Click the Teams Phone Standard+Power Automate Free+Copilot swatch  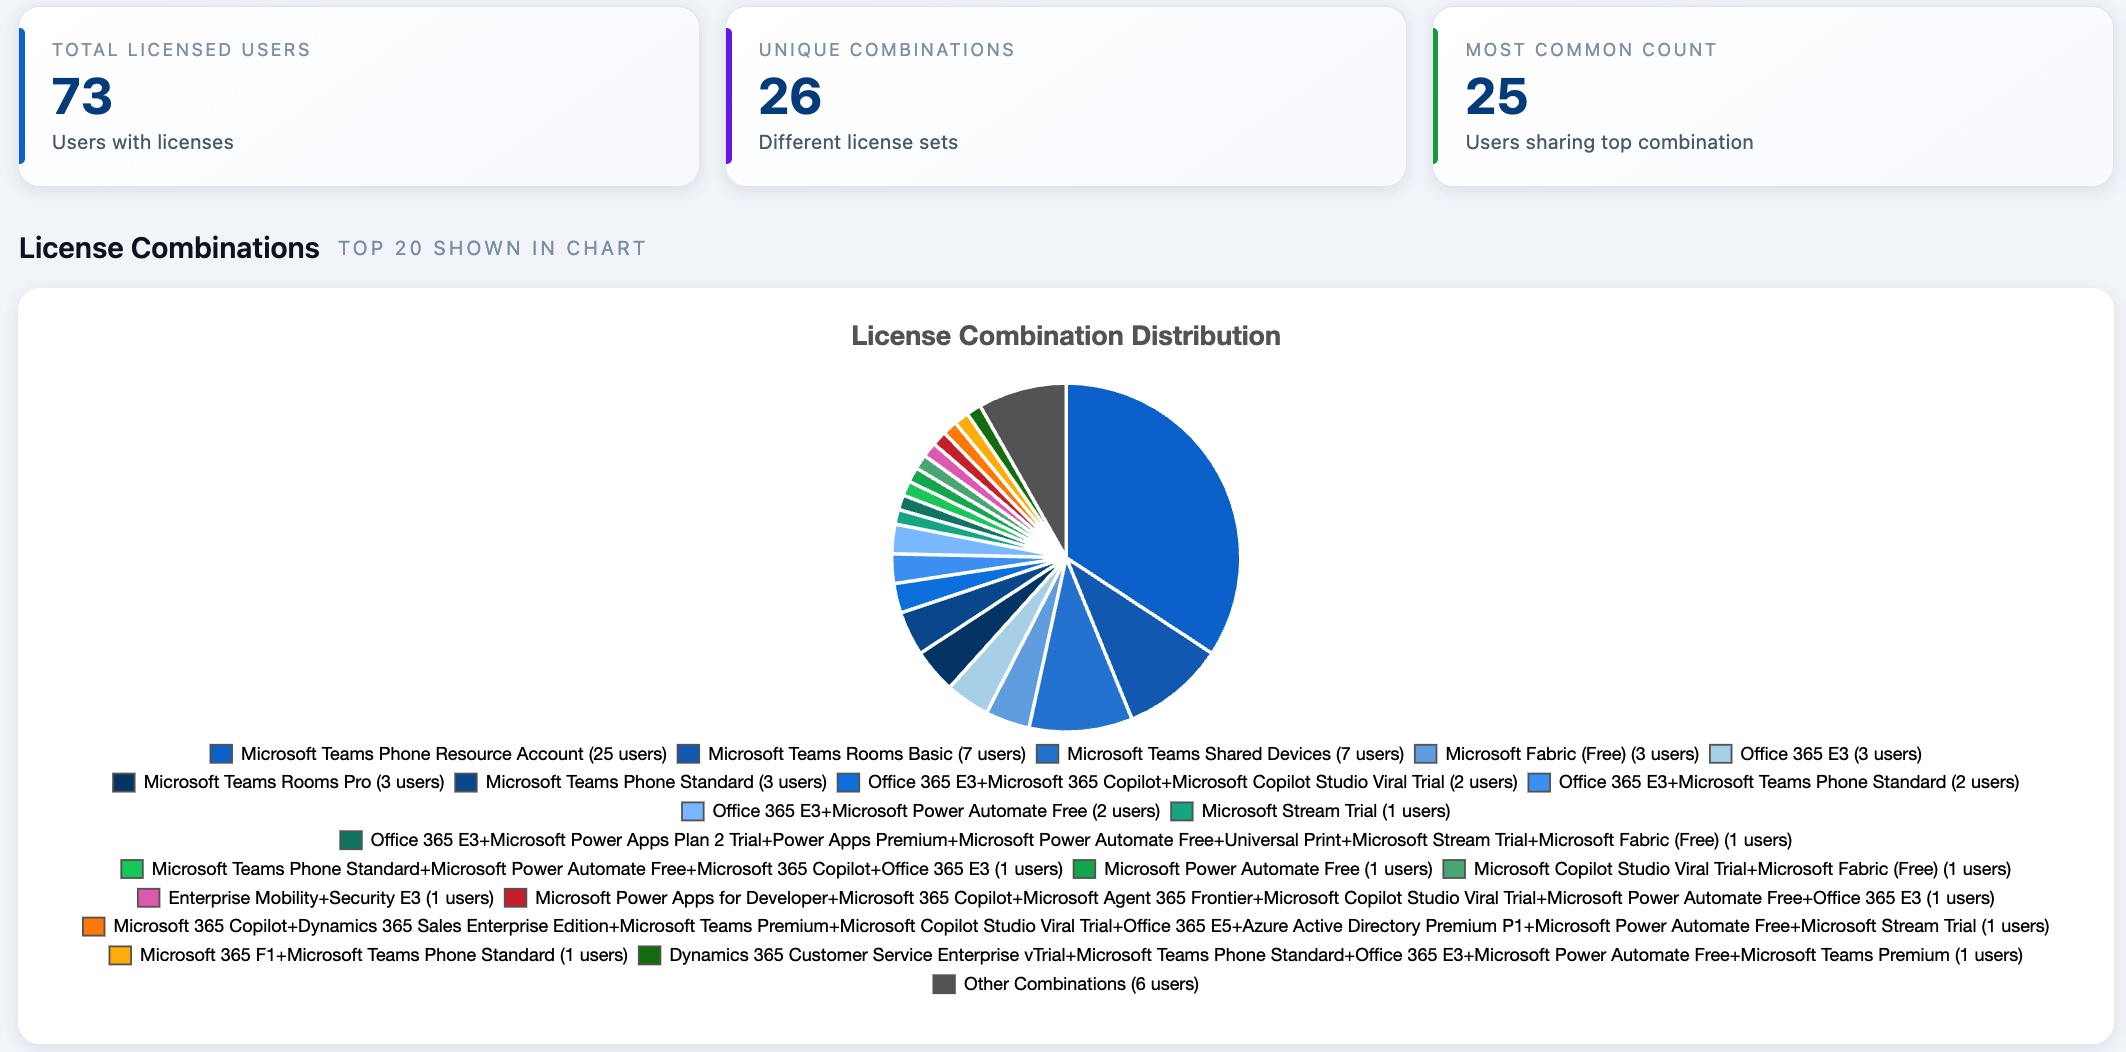pos(132,869)
